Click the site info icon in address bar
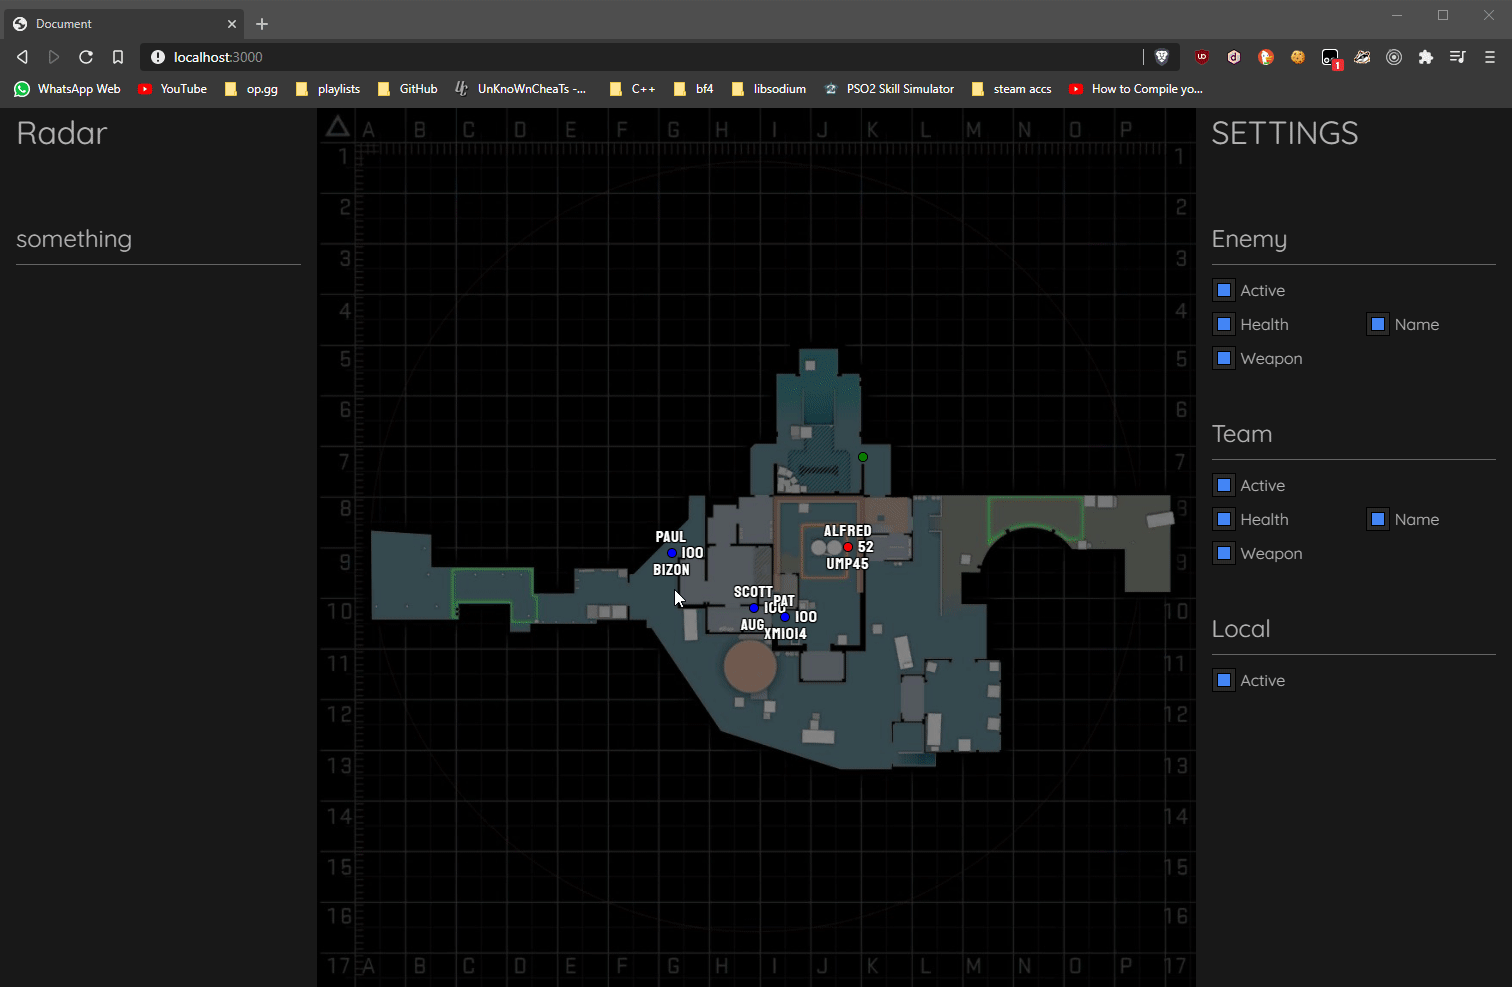Image resolution: width=1512 pixels, height=987 pixels. tap(158, 57)
